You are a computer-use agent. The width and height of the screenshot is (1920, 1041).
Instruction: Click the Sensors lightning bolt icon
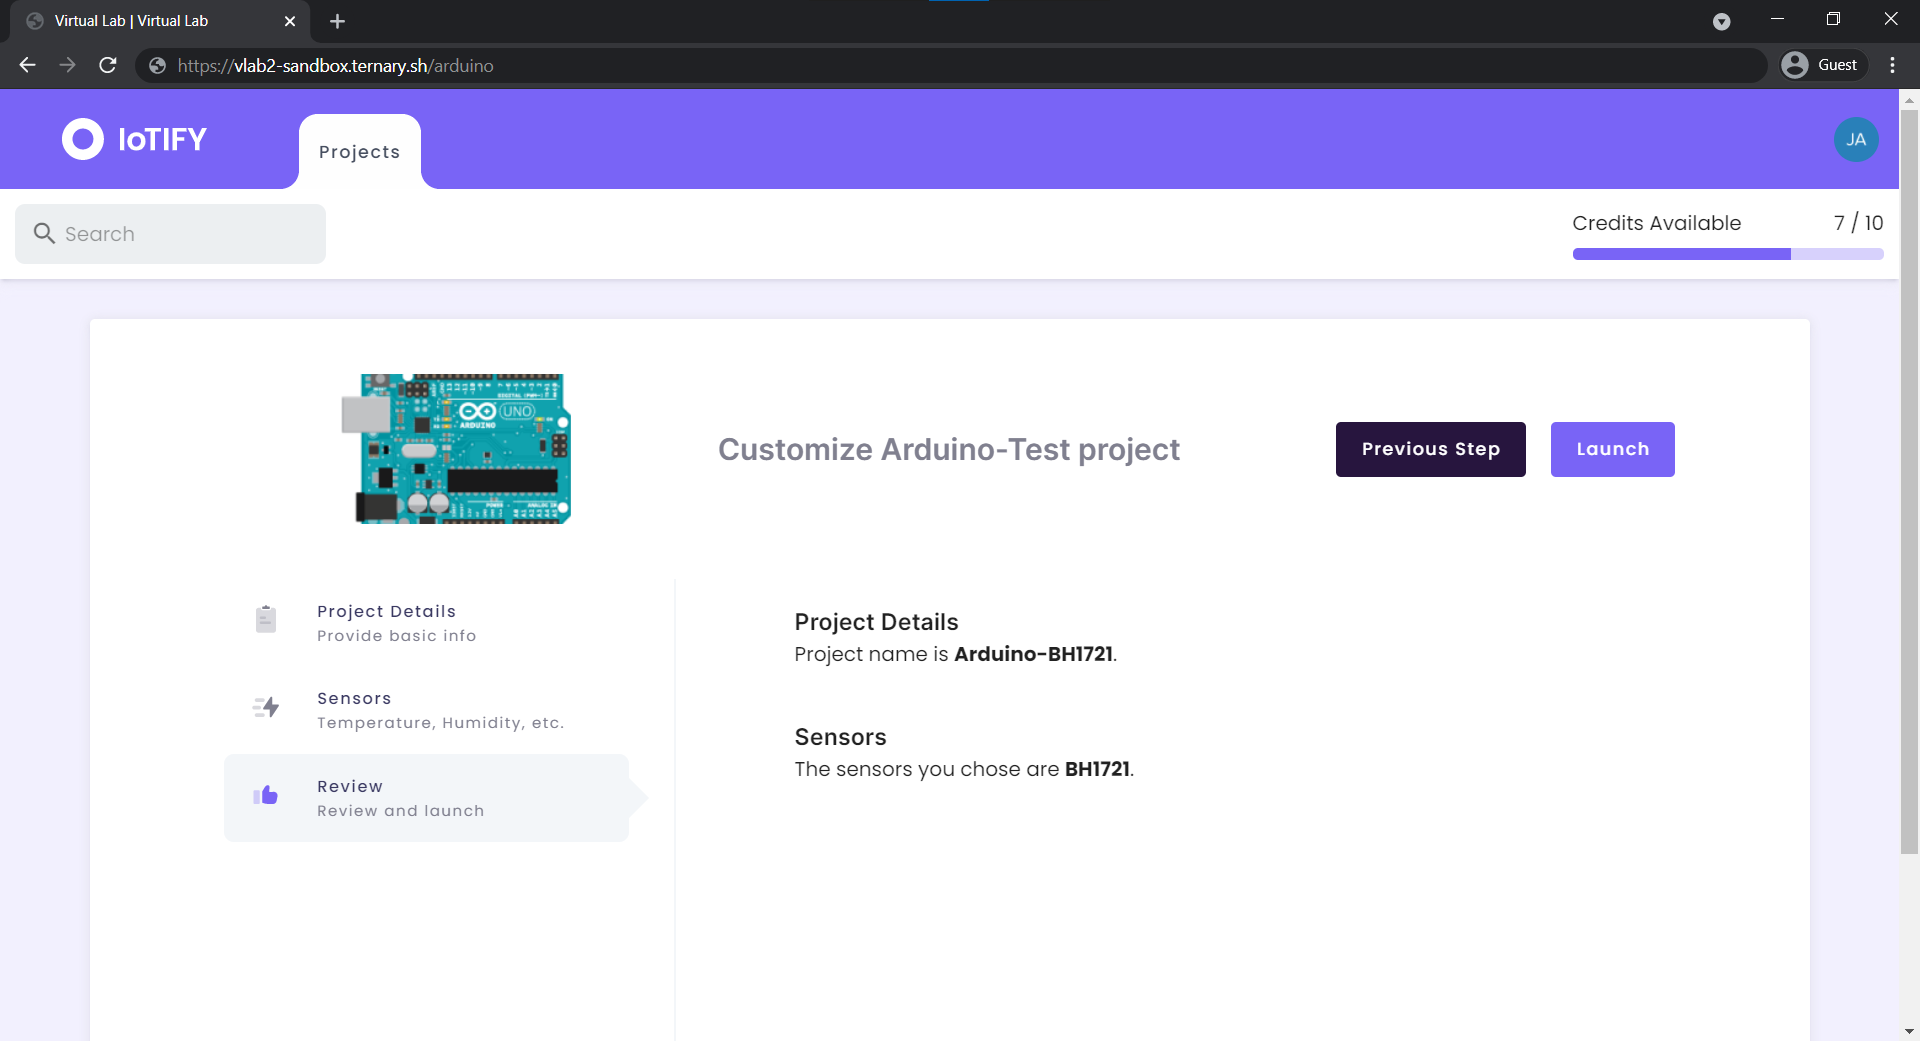click(266, 707)
